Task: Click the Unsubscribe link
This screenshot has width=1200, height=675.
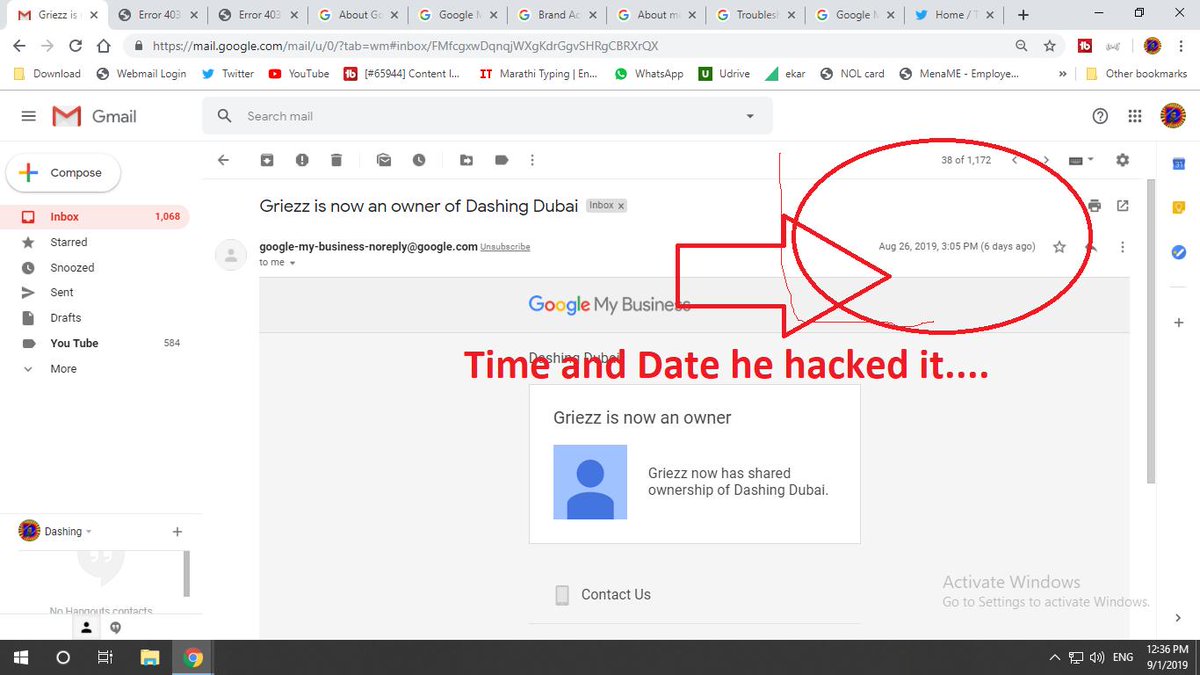Action: click(x=505, y=247)
